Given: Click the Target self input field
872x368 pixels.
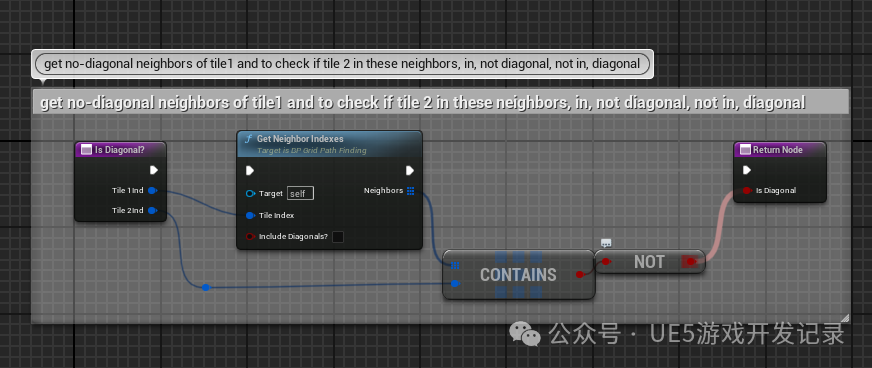Looking at the screenshot, I should point(300,193).
